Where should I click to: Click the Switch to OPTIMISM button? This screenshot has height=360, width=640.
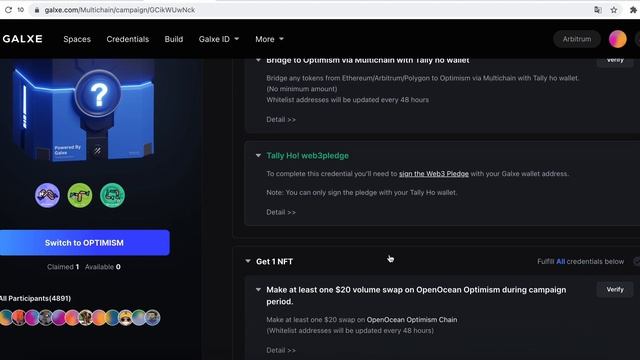click(x=84, y=243)
